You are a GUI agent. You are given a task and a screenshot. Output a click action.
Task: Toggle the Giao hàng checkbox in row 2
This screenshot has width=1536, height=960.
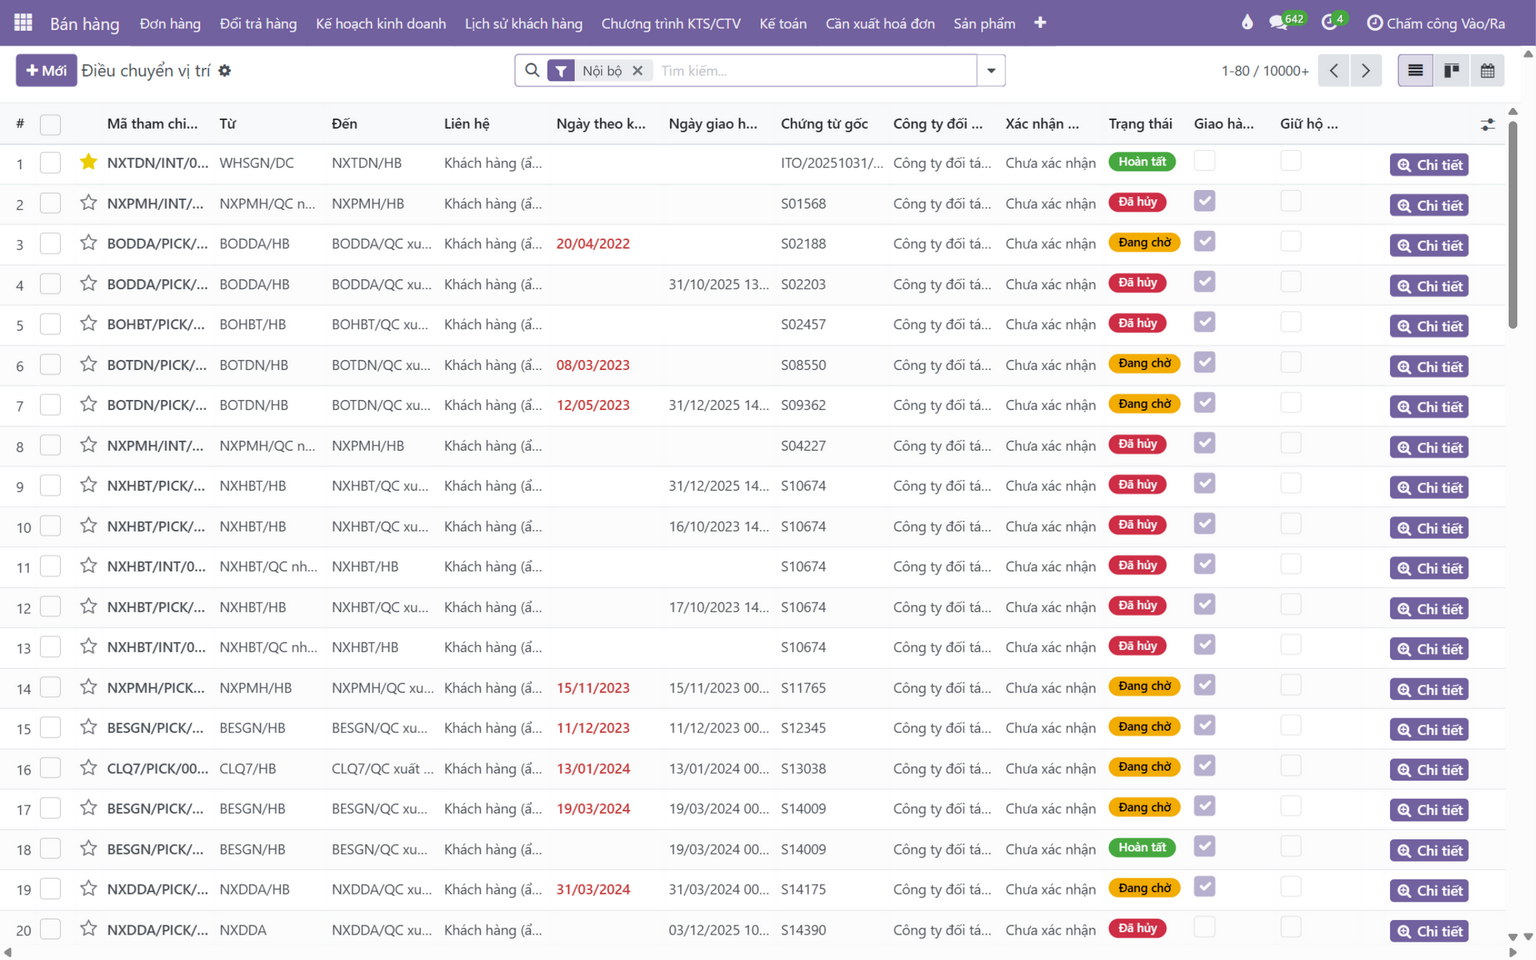click(x=1204, y=201)
